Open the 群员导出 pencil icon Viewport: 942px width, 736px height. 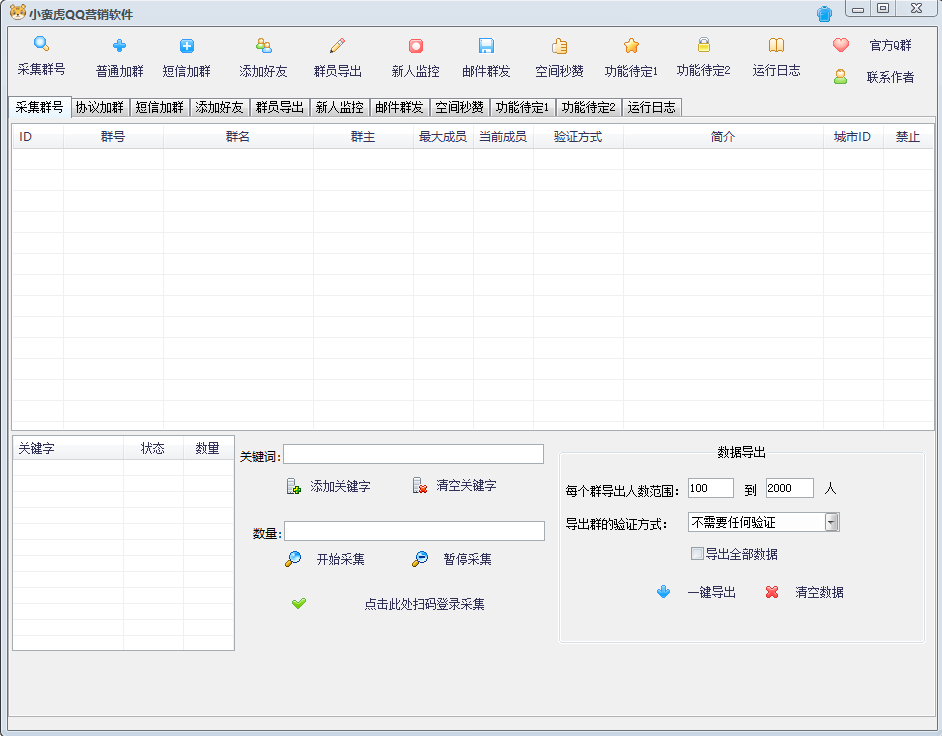click(x=337, y=46)
